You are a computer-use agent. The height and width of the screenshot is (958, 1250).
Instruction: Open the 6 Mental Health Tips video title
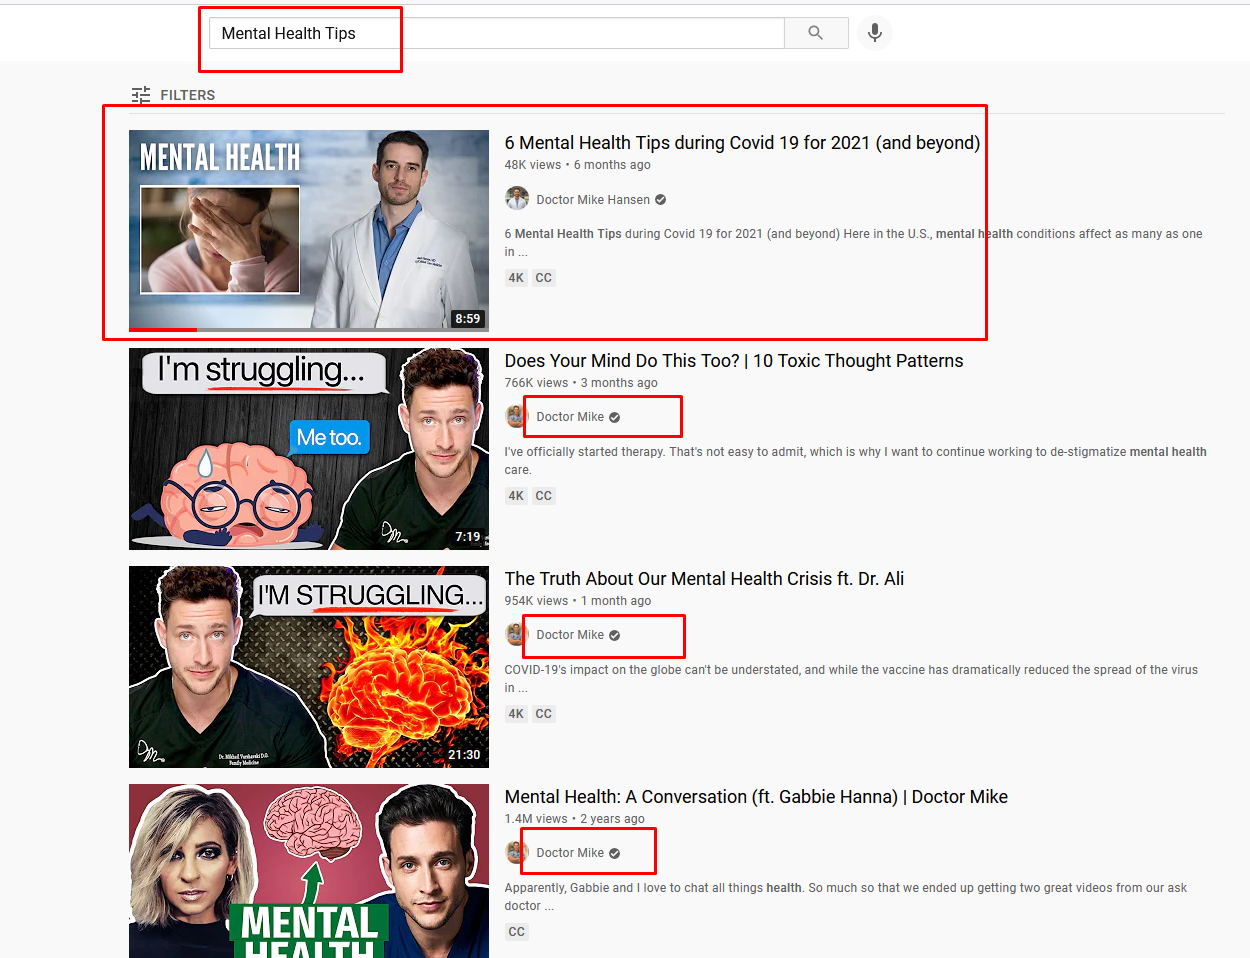[x=742, y=143]
